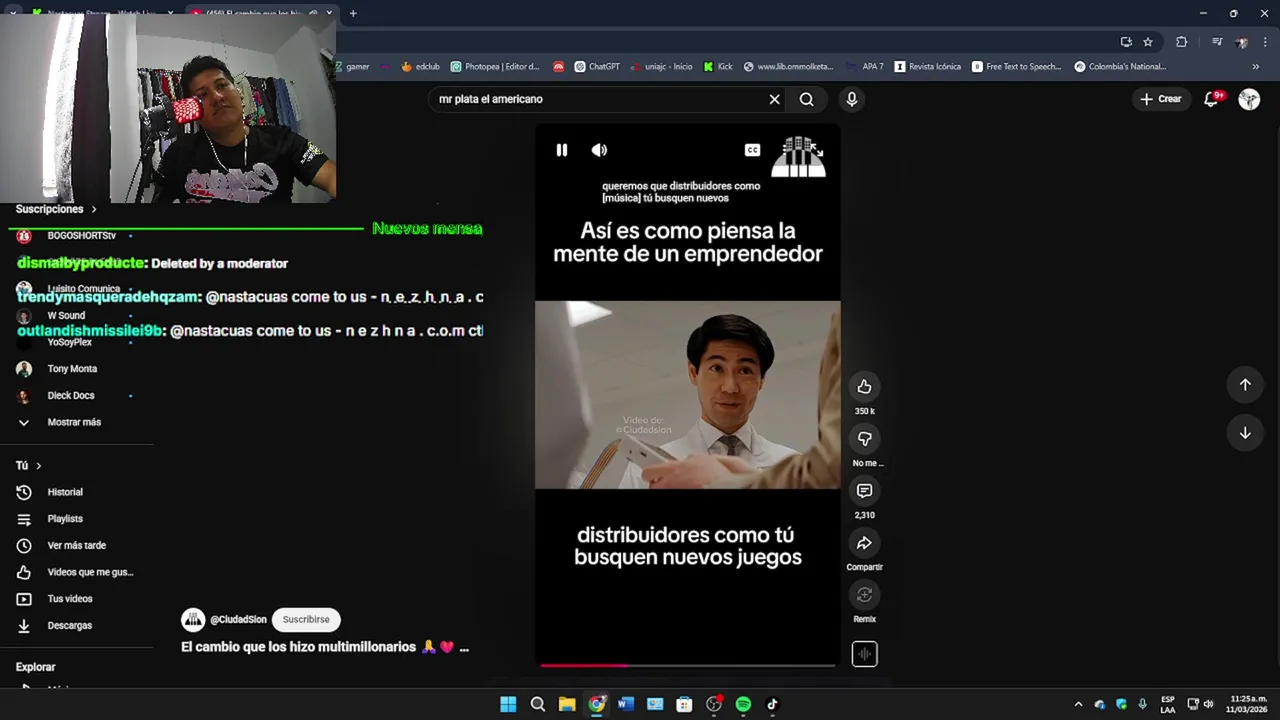Viewport: 1280px width, 720px height.
Task: Switch the ESP LAA input language
Action: [1168, 704]
